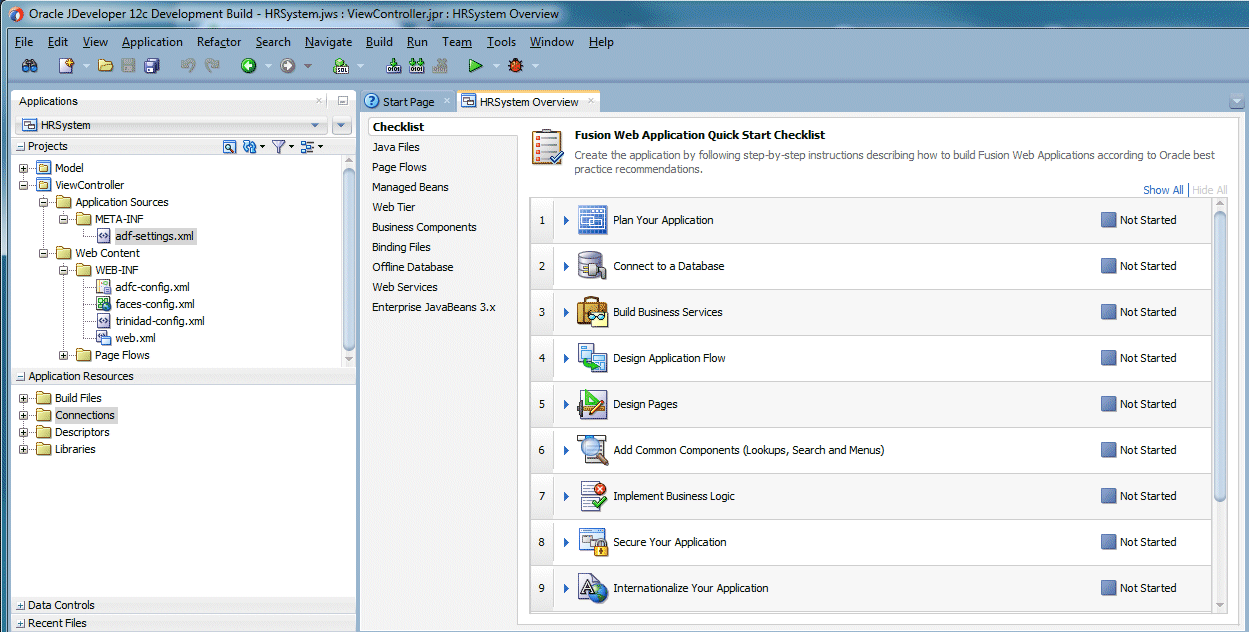Viewport: 1249px width, 632px height.
Task: Open the Refactor menu
Action: (x=219, y=42)
